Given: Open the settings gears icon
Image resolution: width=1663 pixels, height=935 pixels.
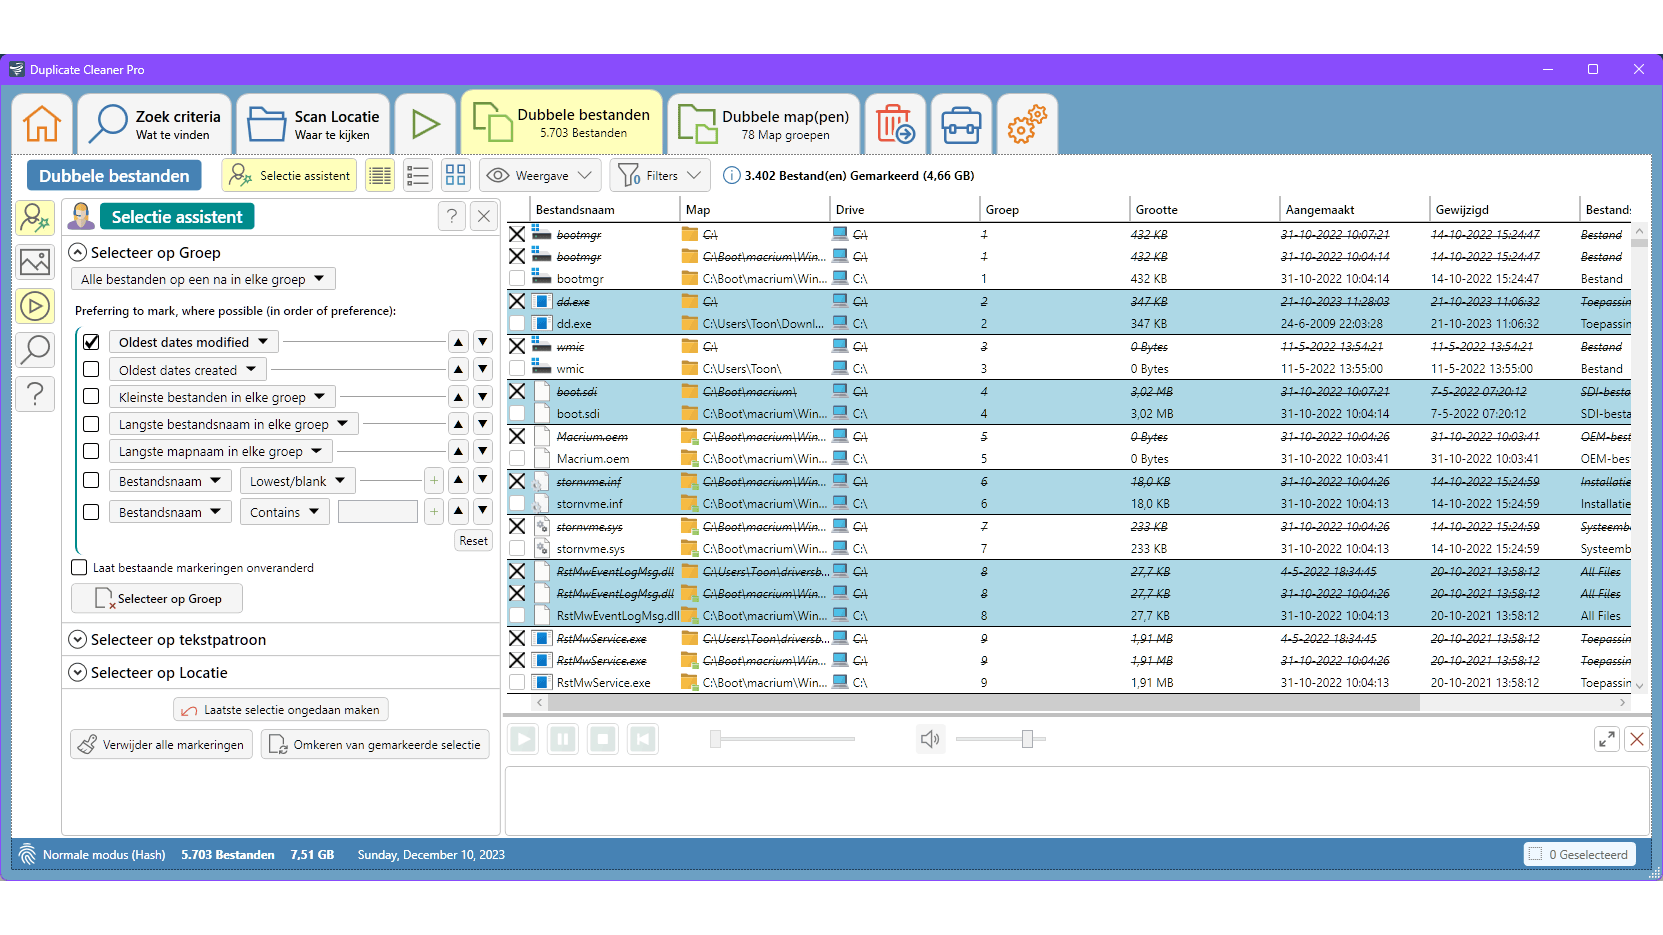Looking at the screenshot, I should (x=1027, y=124).
